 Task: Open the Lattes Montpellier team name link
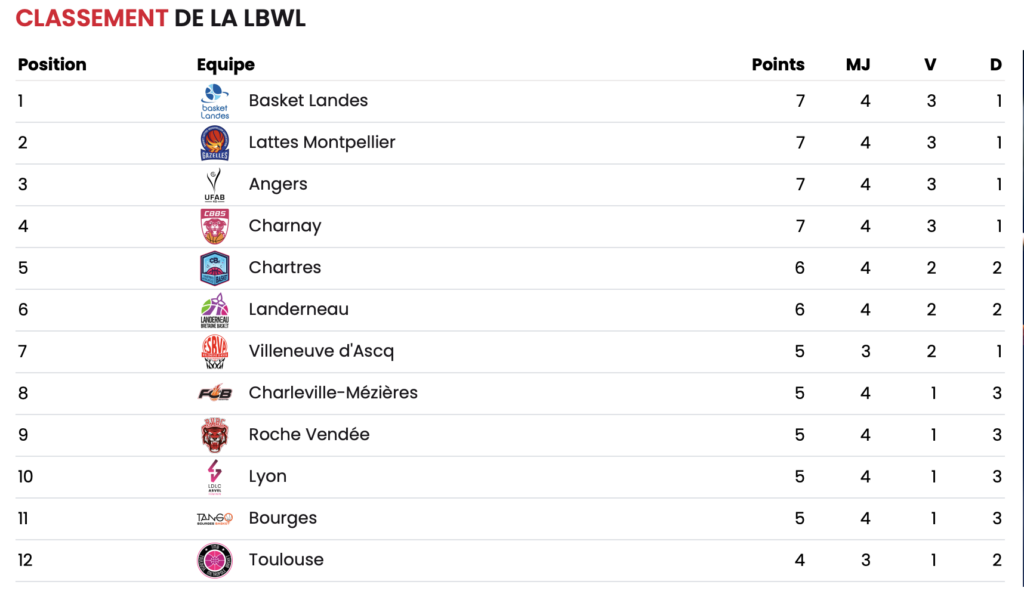(x=322, y=143)
